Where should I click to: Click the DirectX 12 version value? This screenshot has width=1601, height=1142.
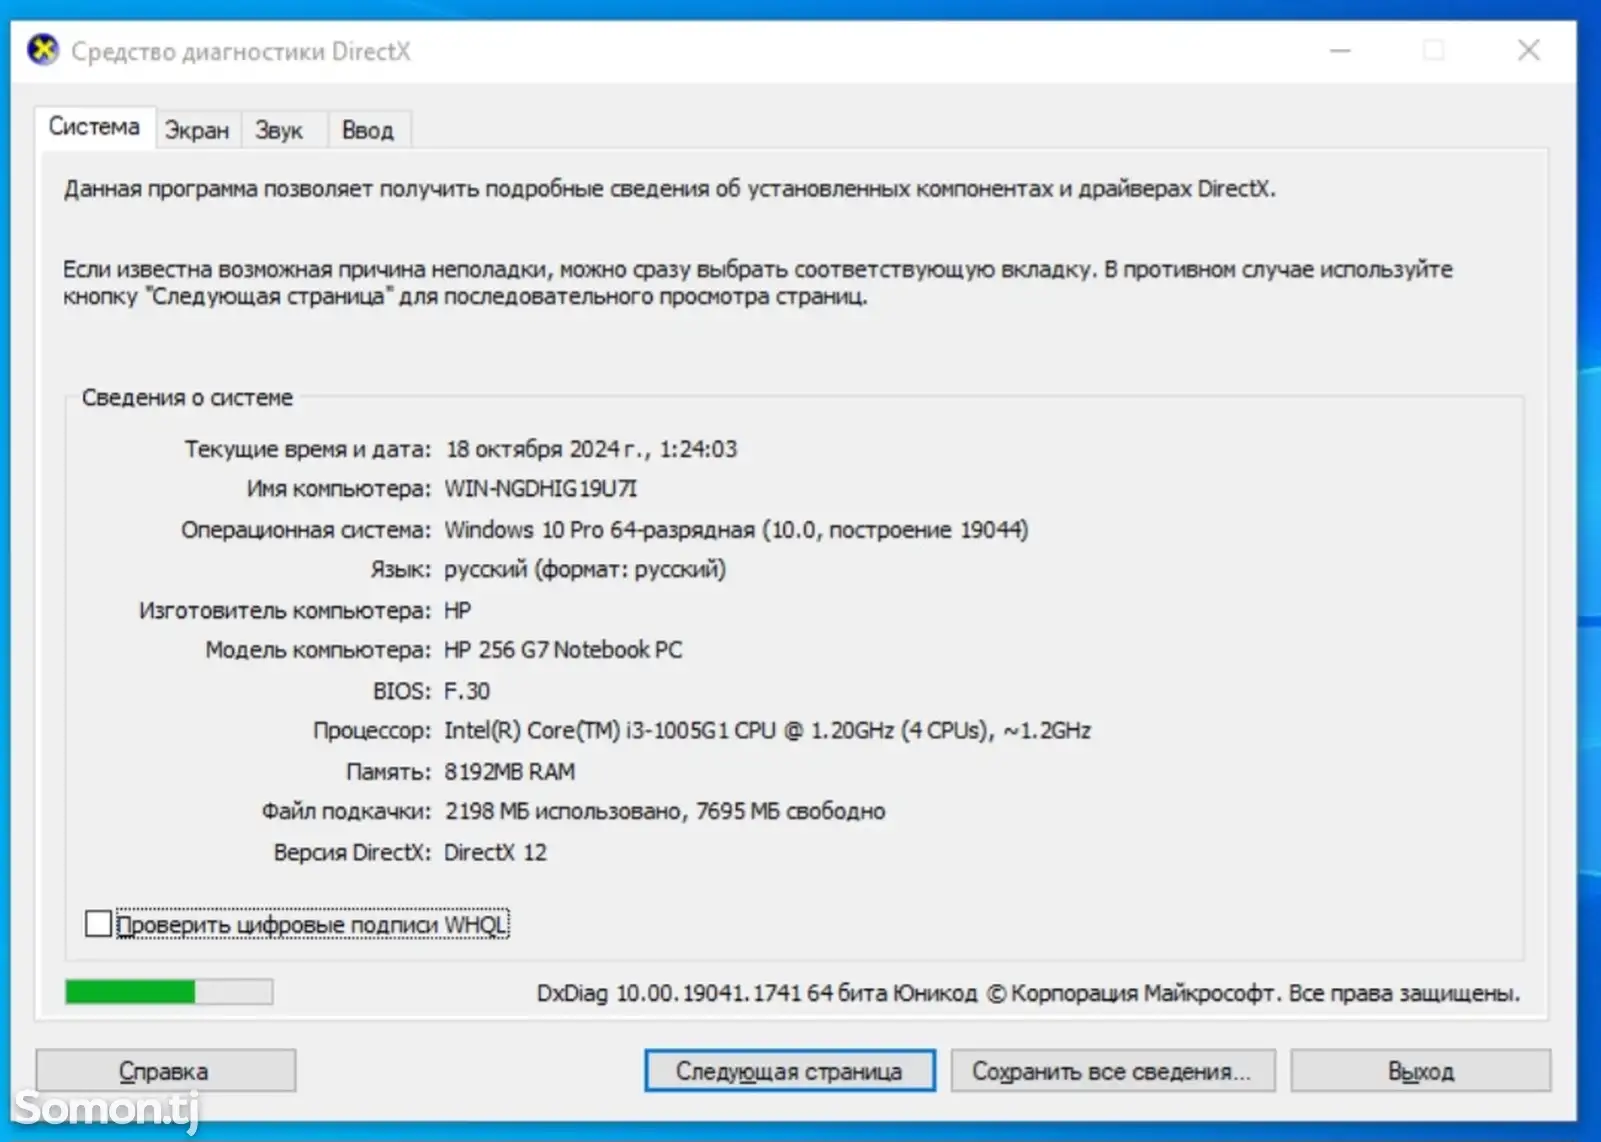[x=495, y=853]
